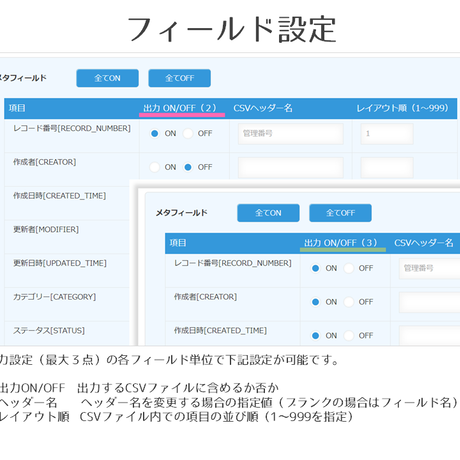Select OFF for RECORD_NUMBER in back table
Screen dimensions: 460x460
click(188, 134)
